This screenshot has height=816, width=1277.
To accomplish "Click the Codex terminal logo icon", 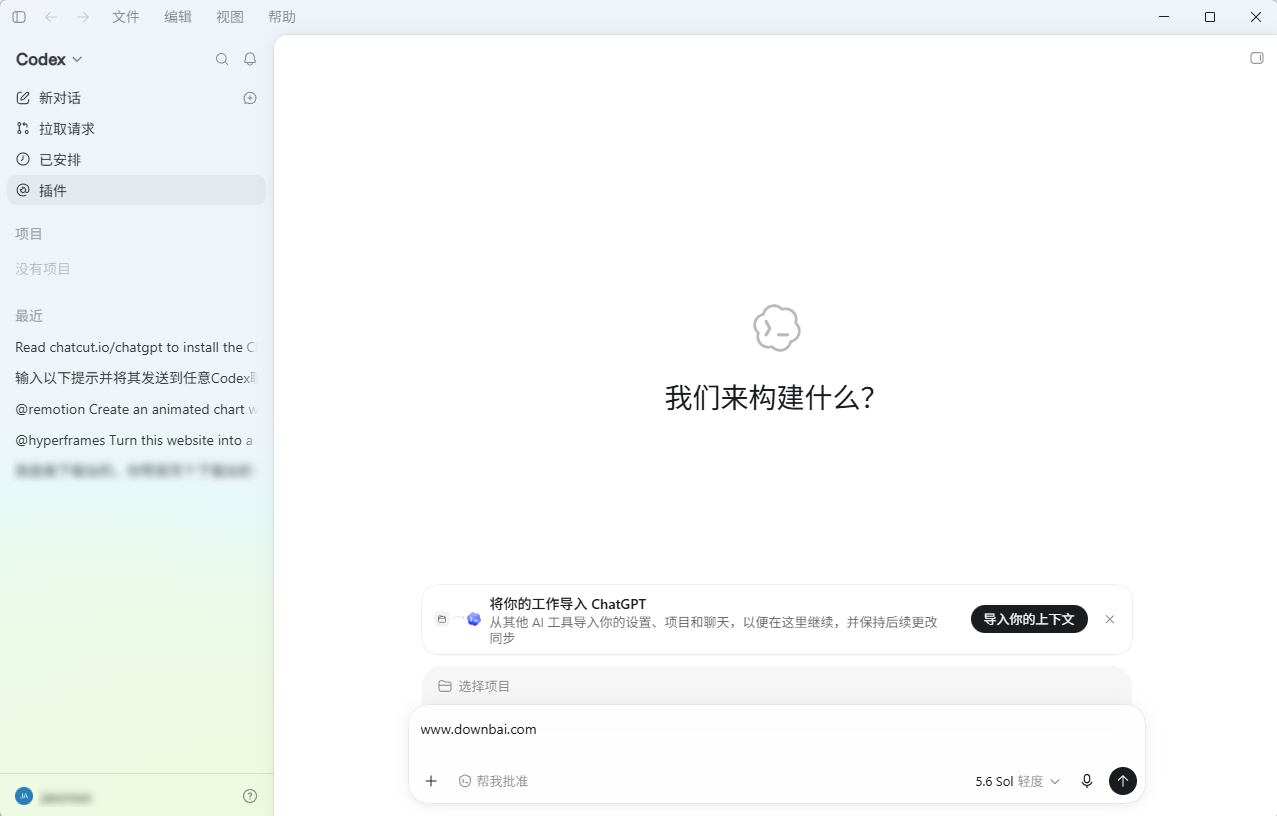I will [x=777, y=328].
